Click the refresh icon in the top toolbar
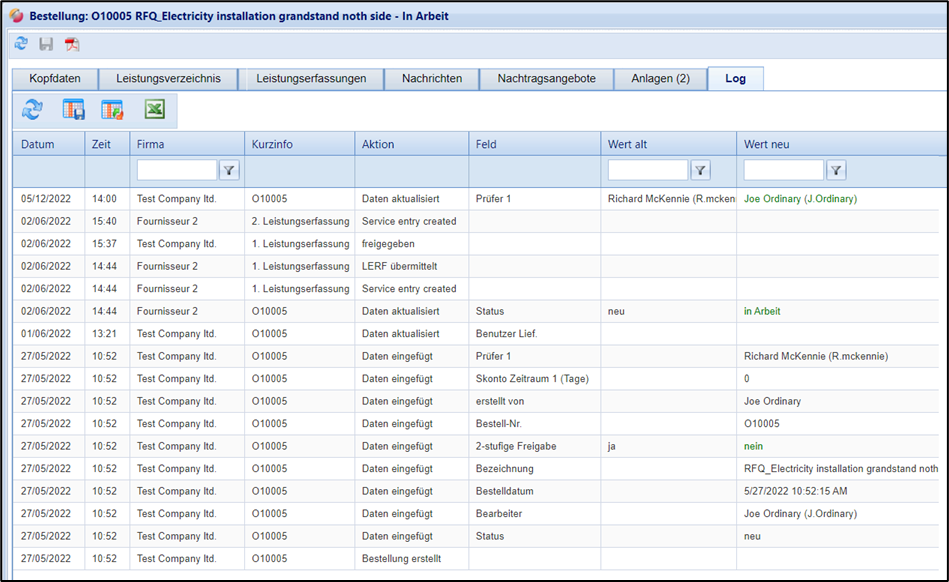949x582 pixels. [x=21, y=44]
